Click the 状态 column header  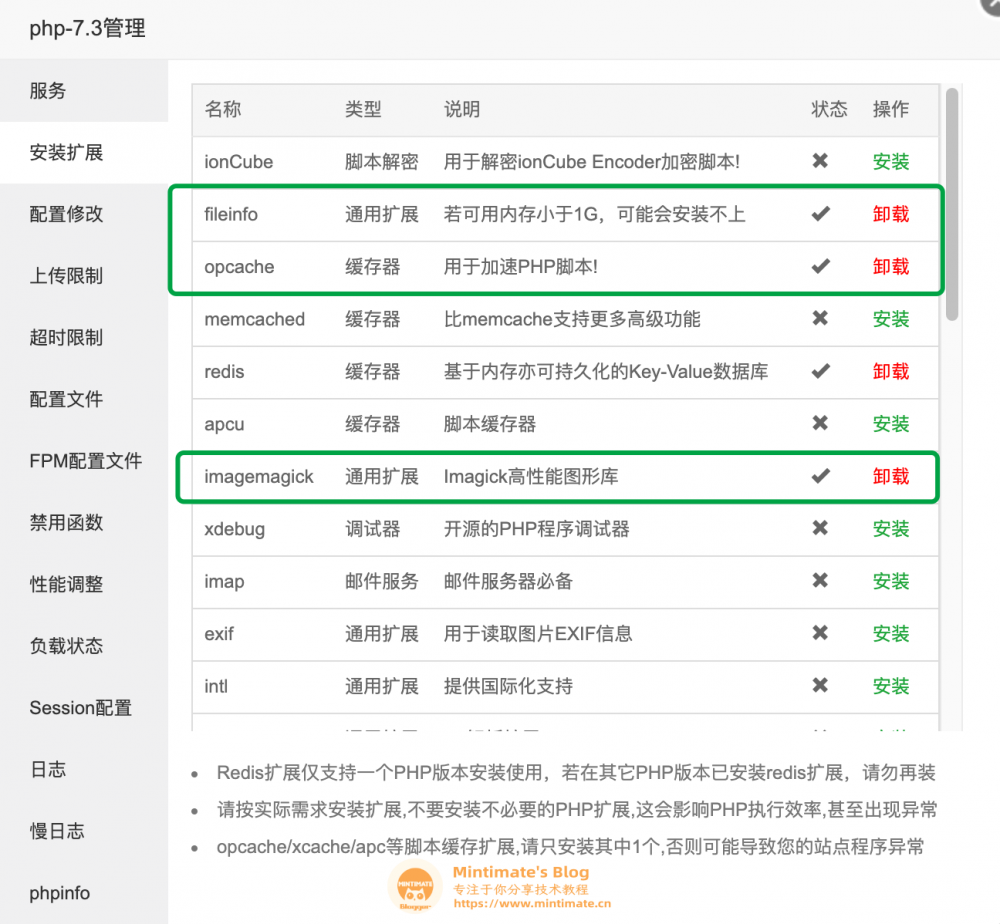tap(829, 109)
